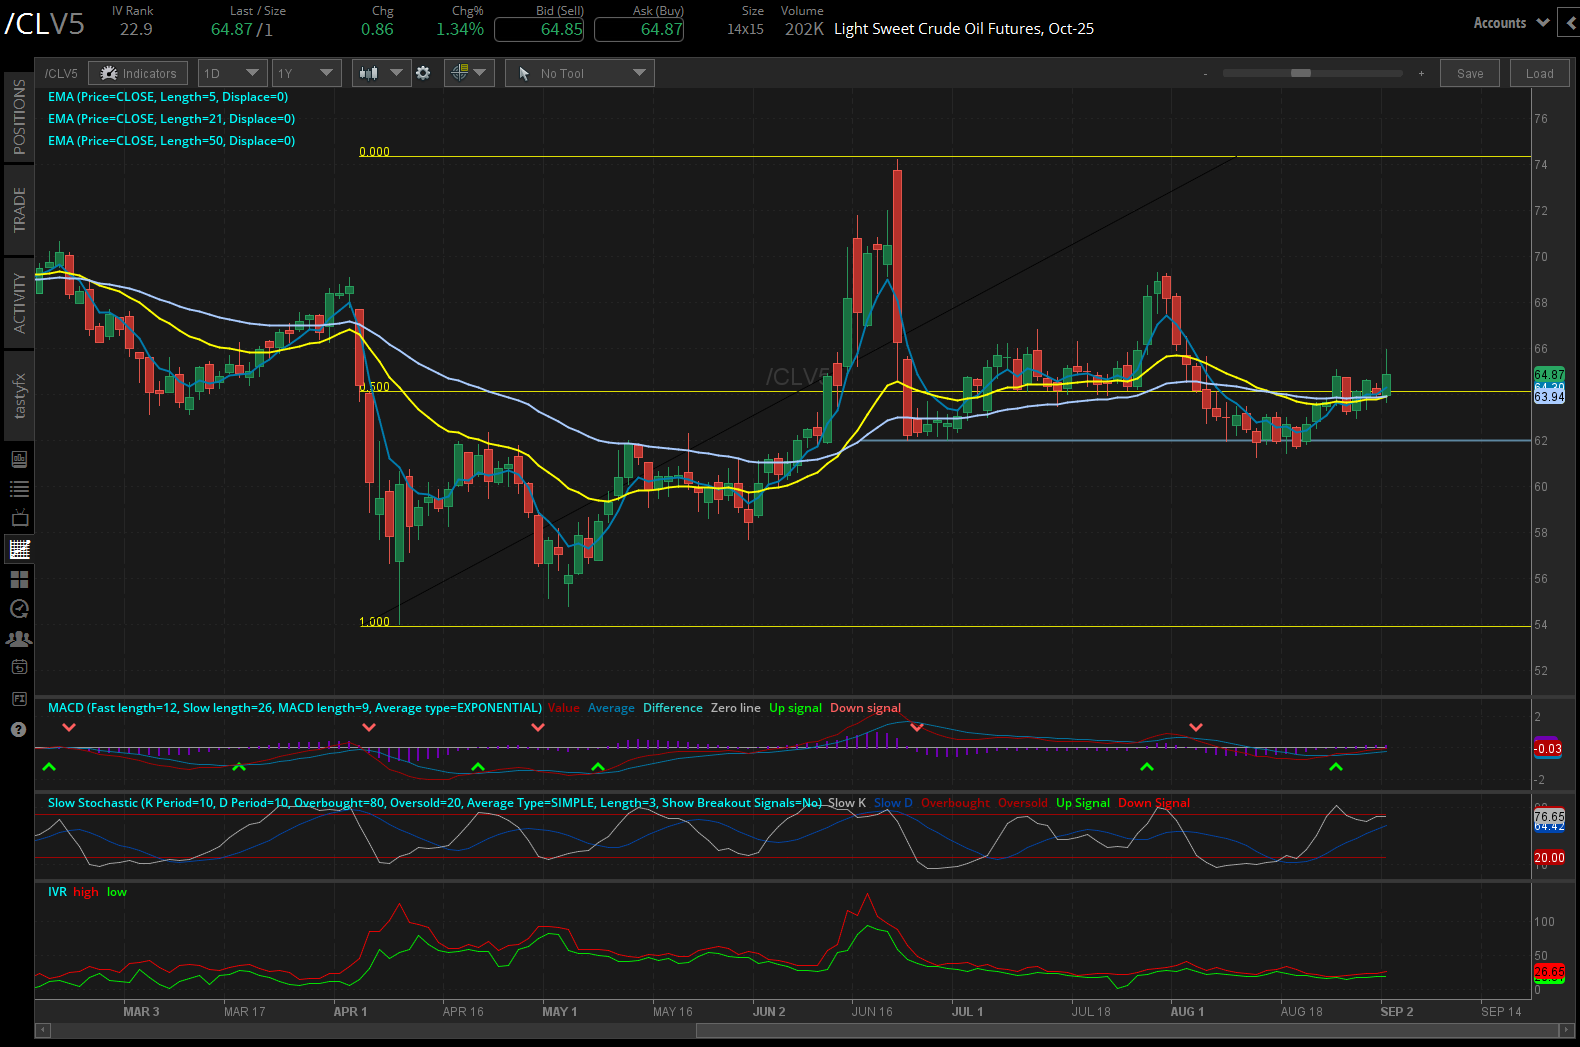
Task: Open the four-square grid layout icon in sidebar
Action: point(19,579)
